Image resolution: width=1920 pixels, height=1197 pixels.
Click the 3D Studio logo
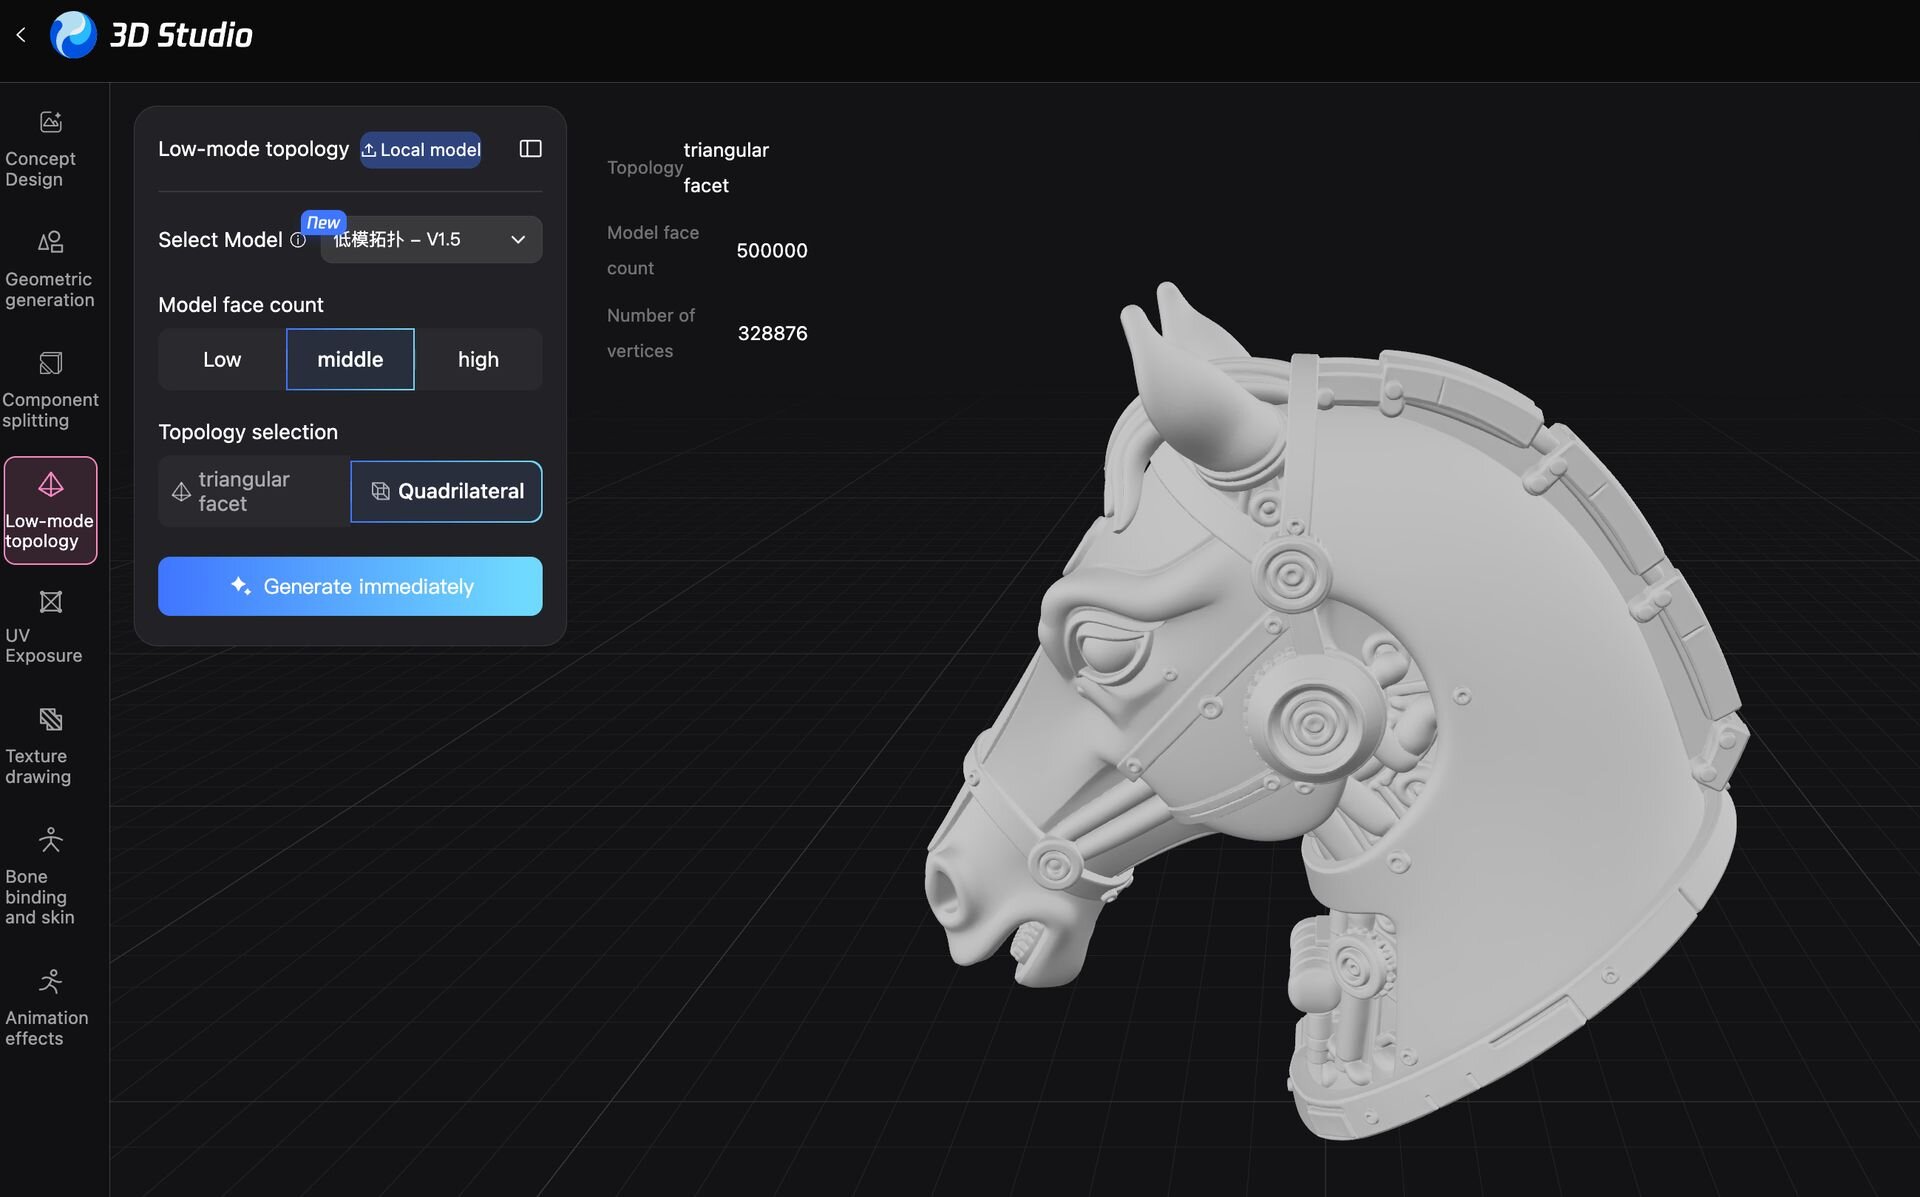[73, 35]
